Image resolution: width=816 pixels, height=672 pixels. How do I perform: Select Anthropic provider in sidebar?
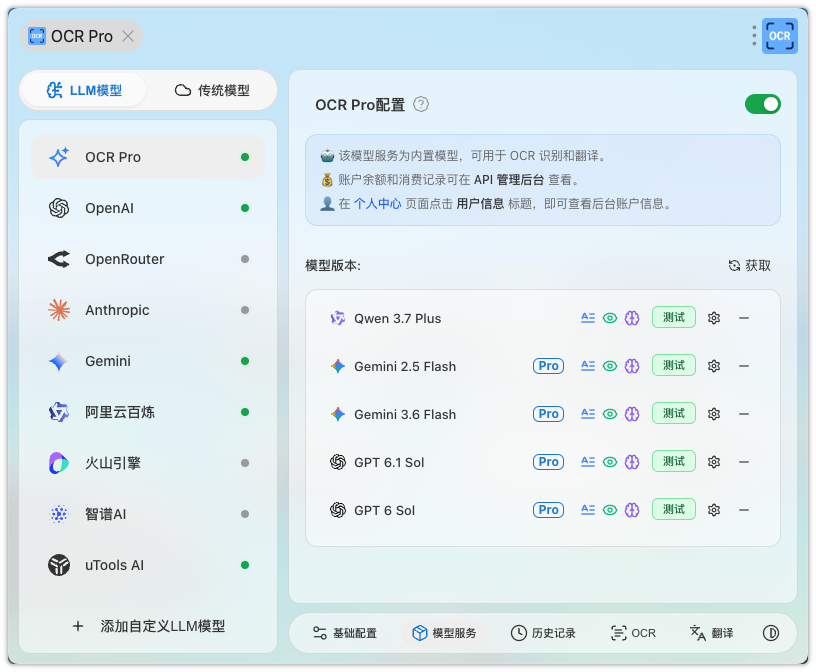pos(148,310)
